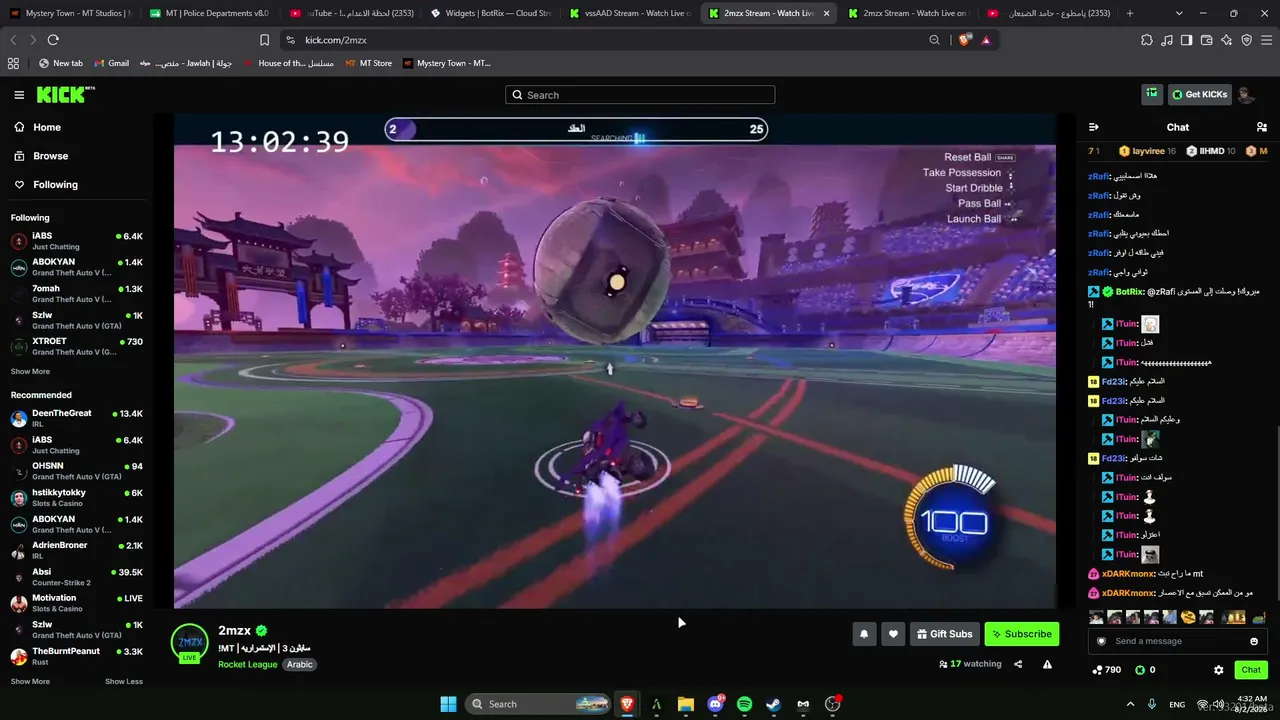1280x720 pixels.
Task: Toggle the Brave sidebar panel
Action: tap(1187, 40)
